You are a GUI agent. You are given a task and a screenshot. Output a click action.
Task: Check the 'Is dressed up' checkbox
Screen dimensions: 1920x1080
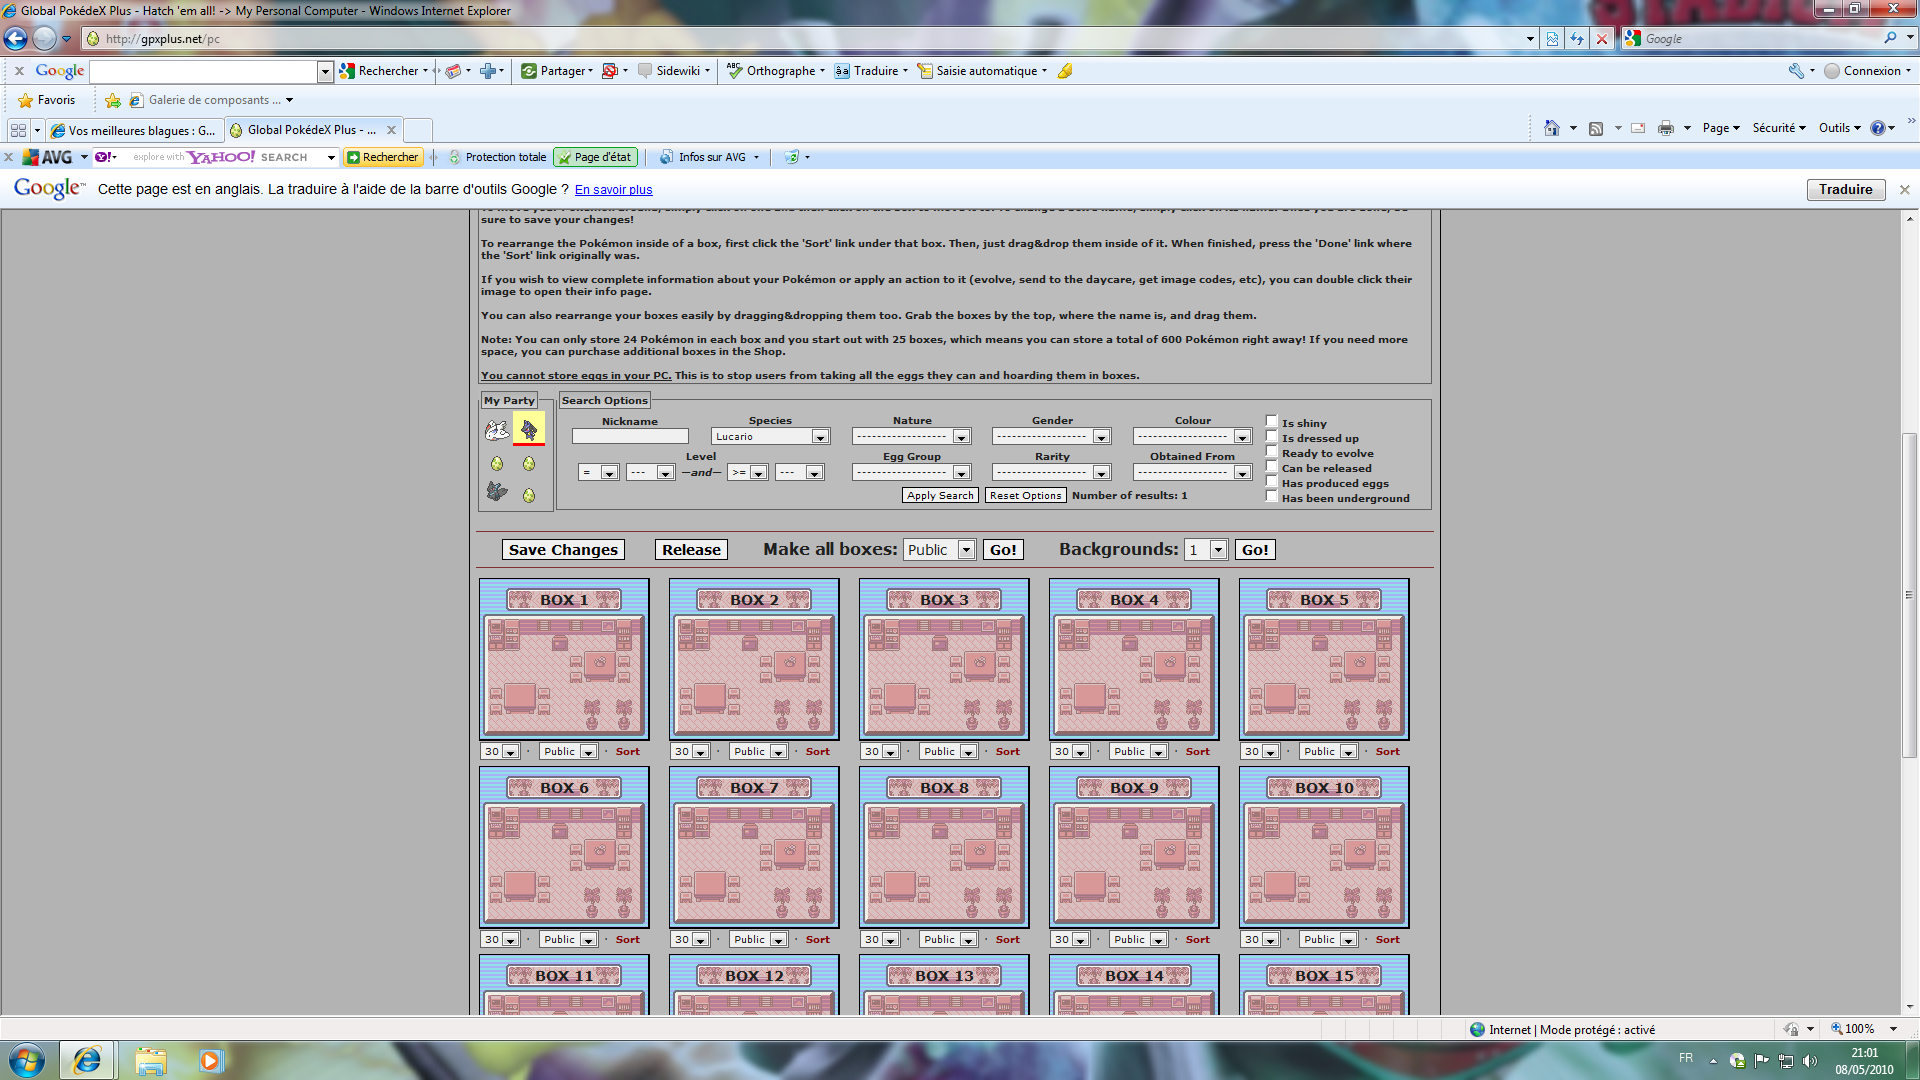1272,437
